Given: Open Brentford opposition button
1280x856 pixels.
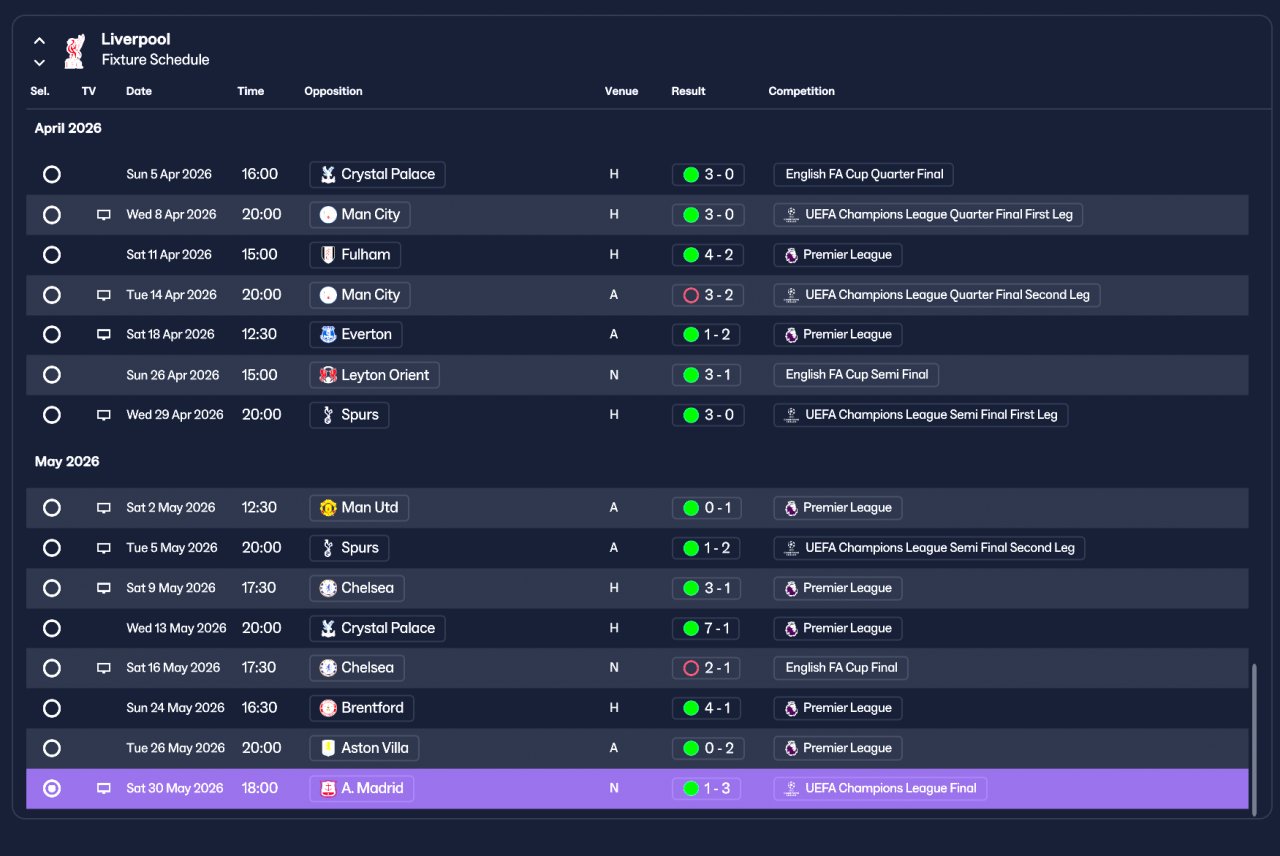Looking at the screenshot, I should pyautogui.click(x=361, y=708).
